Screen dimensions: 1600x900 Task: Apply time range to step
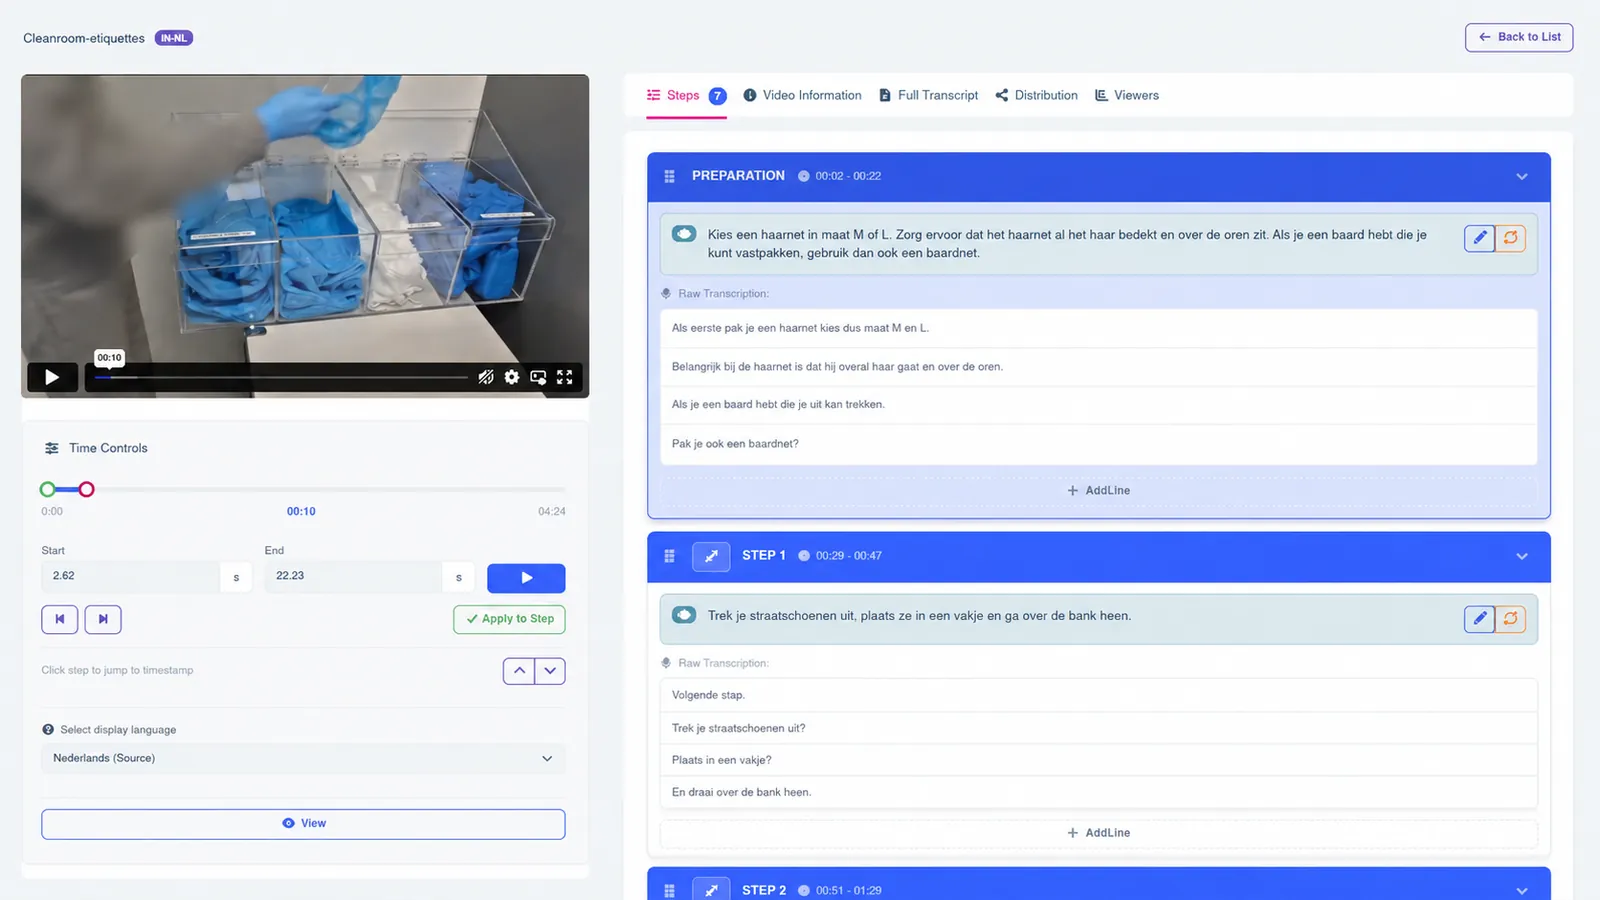[509, 619]
